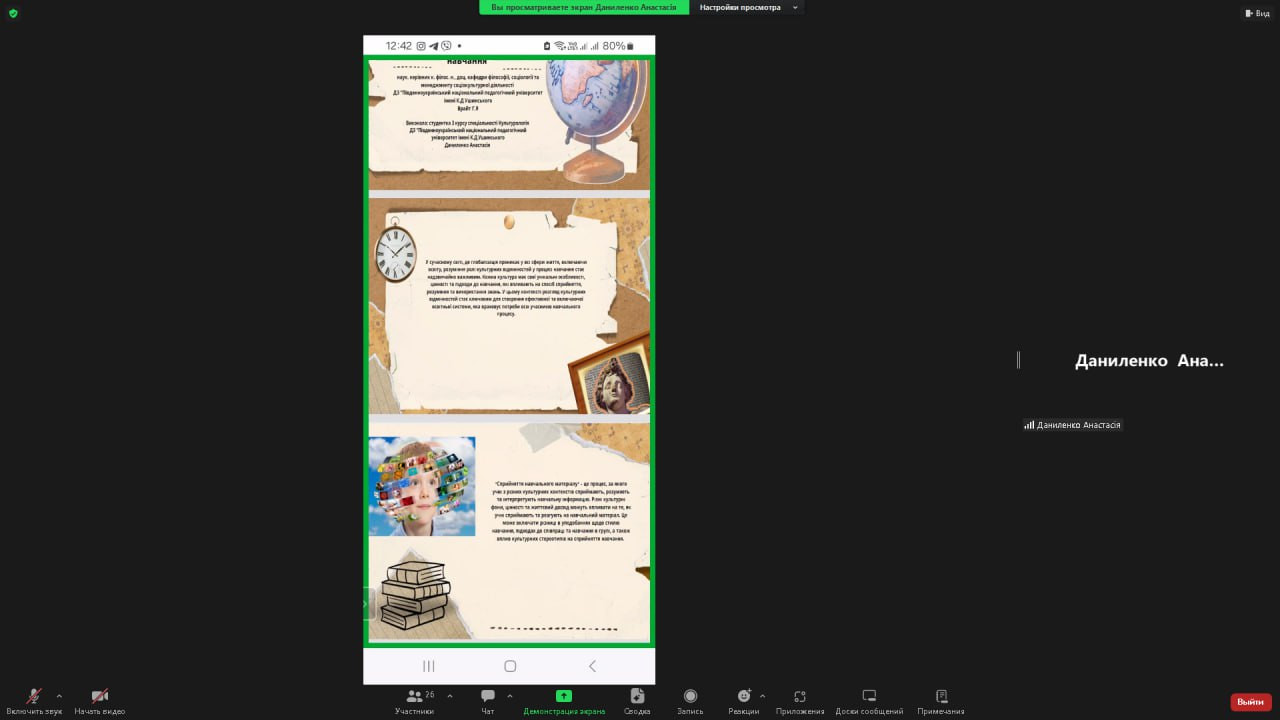Tap the Viber notification icon in status bar
This screenshot has width=1280, height=720.
tap(446, 46)
